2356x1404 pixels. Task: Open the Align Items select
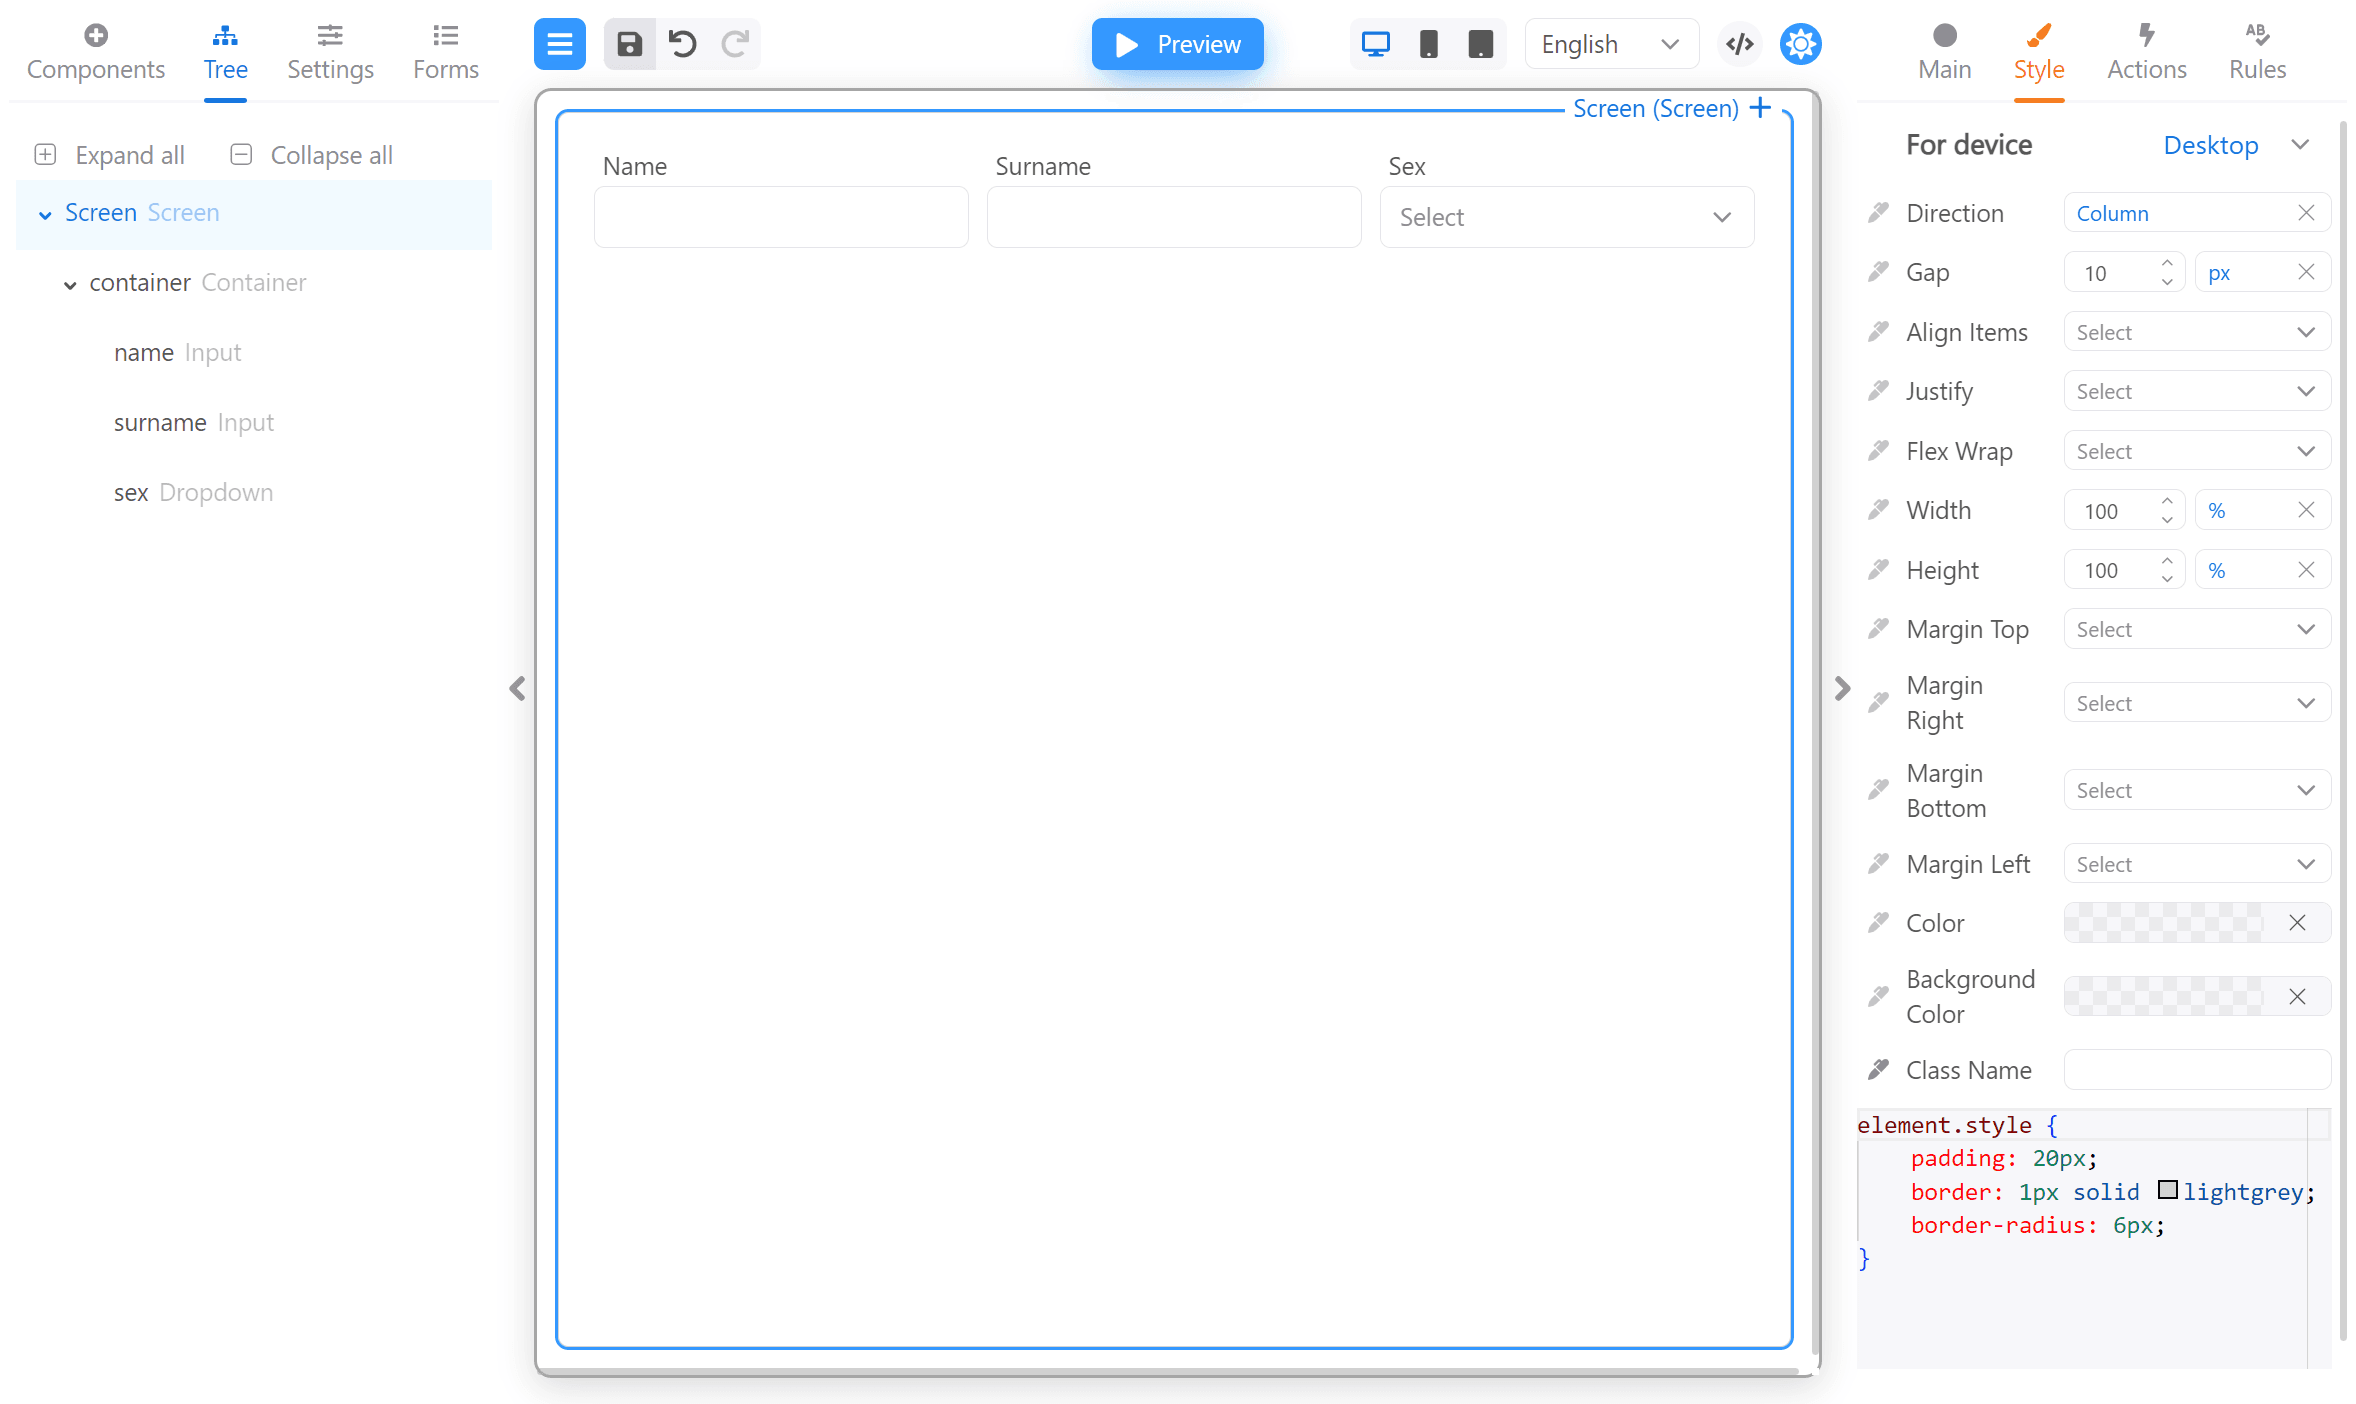pos(2196,331)
